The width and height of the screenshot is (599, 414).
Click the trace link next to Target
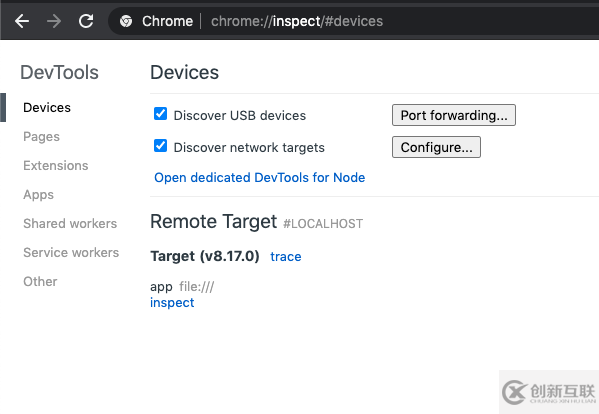[x=286, y=257]
